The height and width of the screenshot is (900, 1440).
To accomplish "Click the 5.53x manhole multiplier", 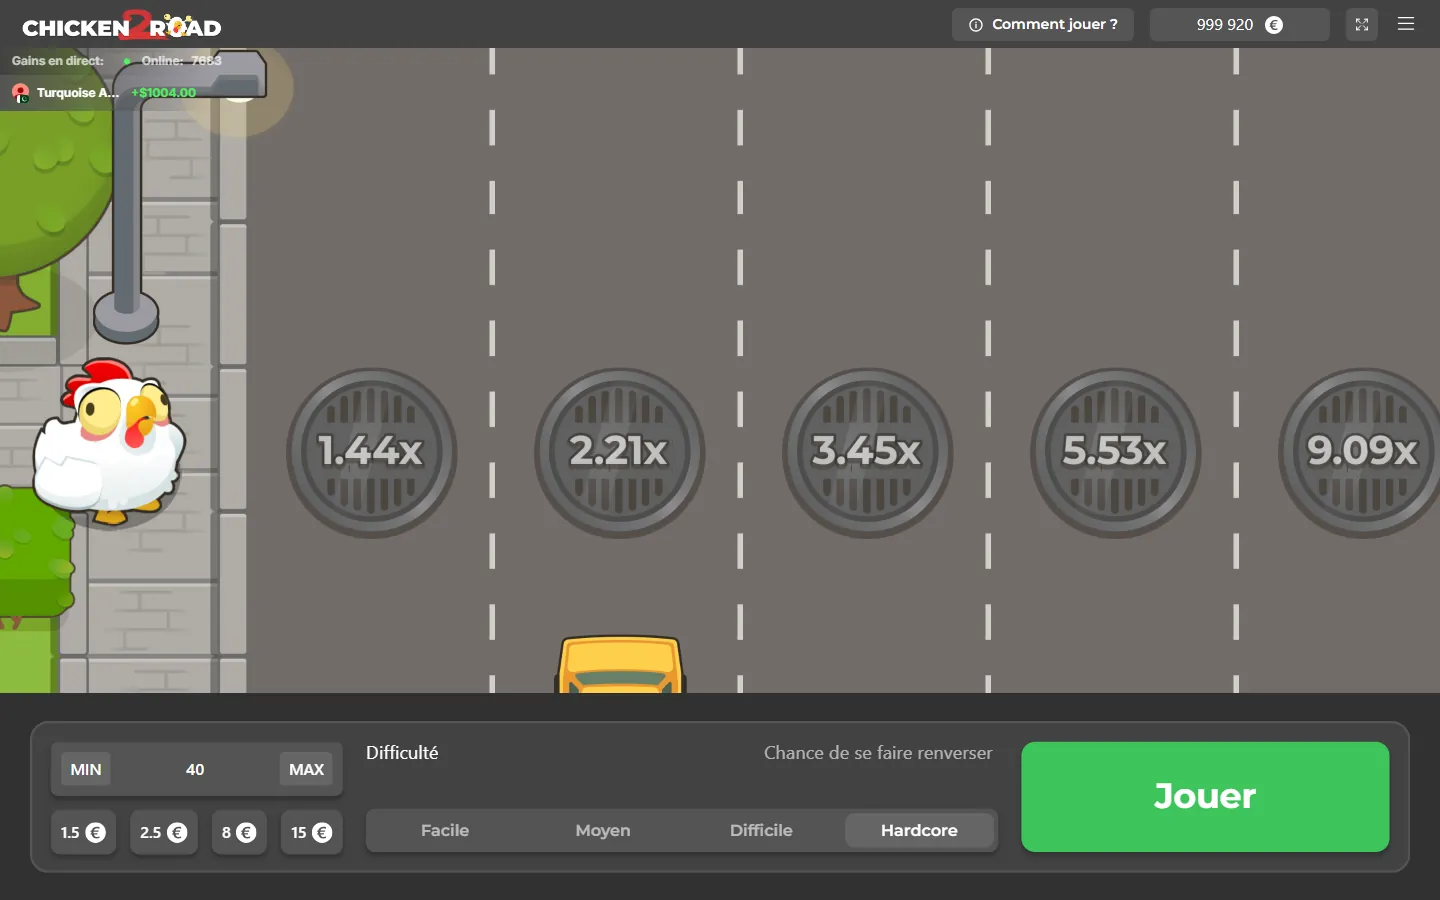I will pyautogui.click(x=1116, y=453).
